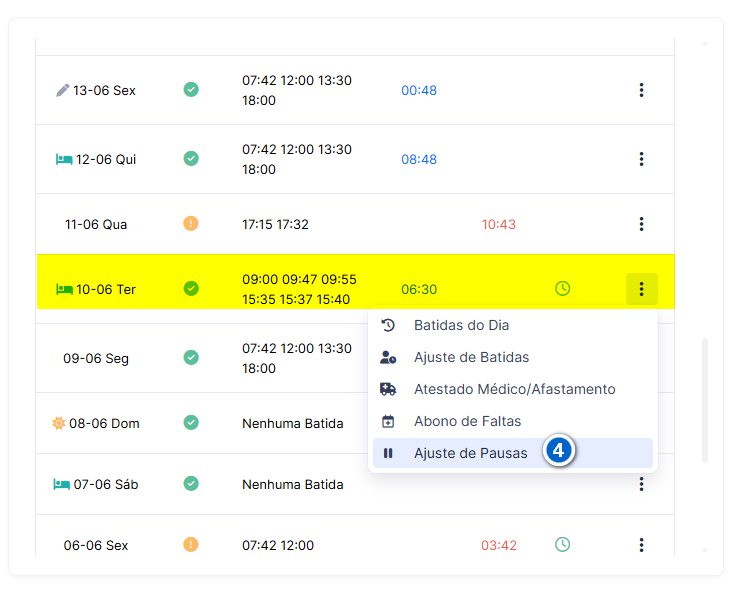Screen dimensions: 733x591
Task: Click the clock icon in the 10-06 Ter row
Action: click(x=562, y=288)
